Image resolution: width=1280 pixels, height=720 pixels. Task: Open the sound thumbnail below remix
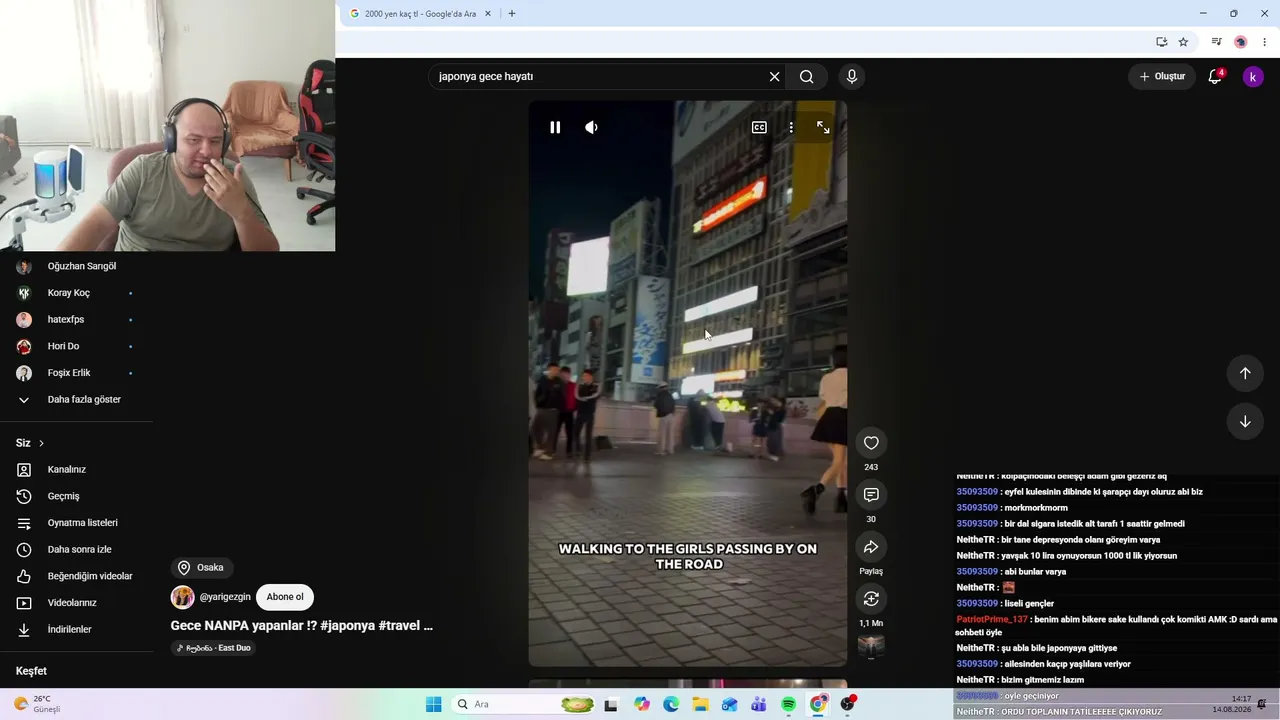pos(871,647)
